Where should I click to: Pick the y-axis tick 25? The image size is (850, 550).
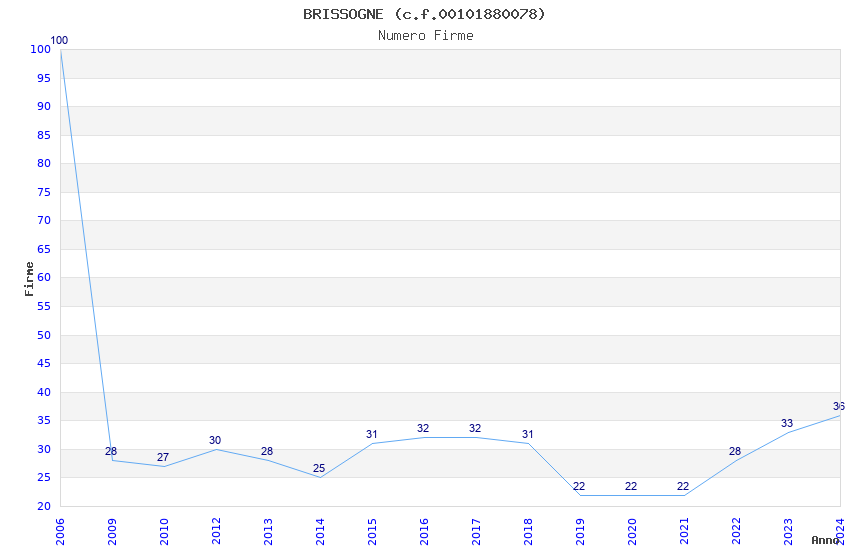[x=44, y=477]
